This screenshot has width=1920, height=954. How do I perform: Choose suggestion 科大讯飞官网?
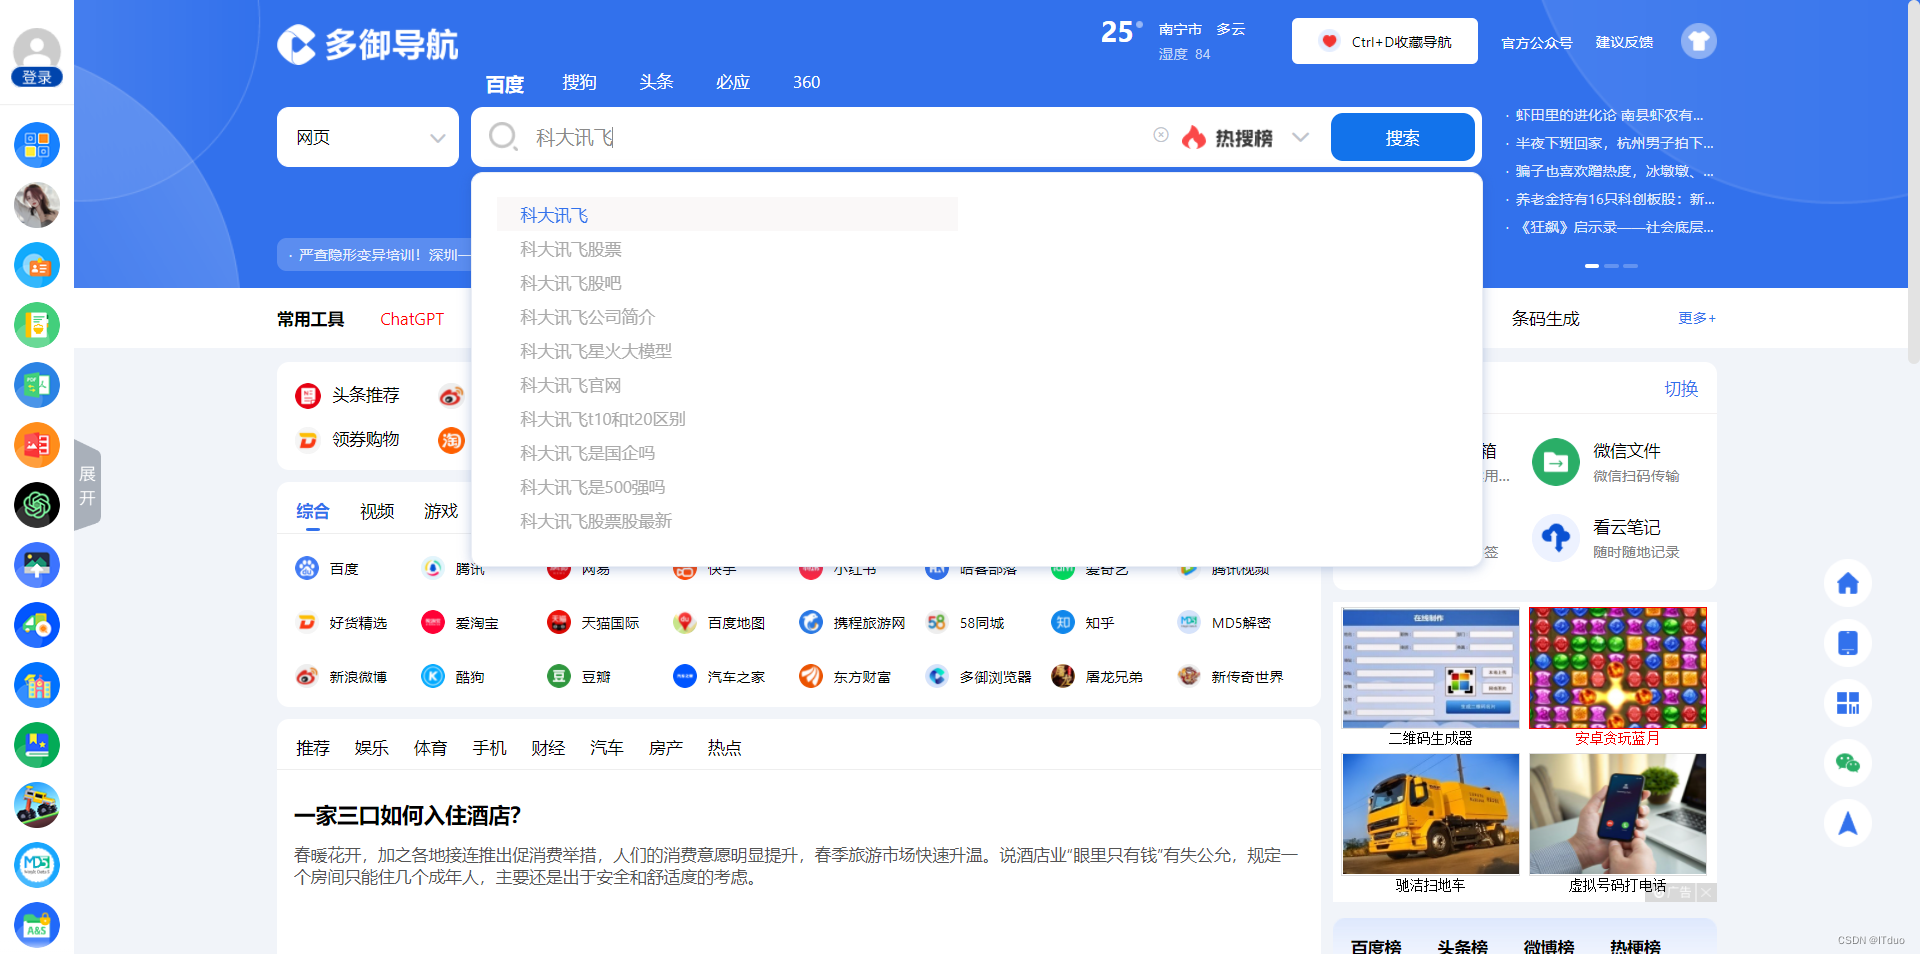point(571,385)
